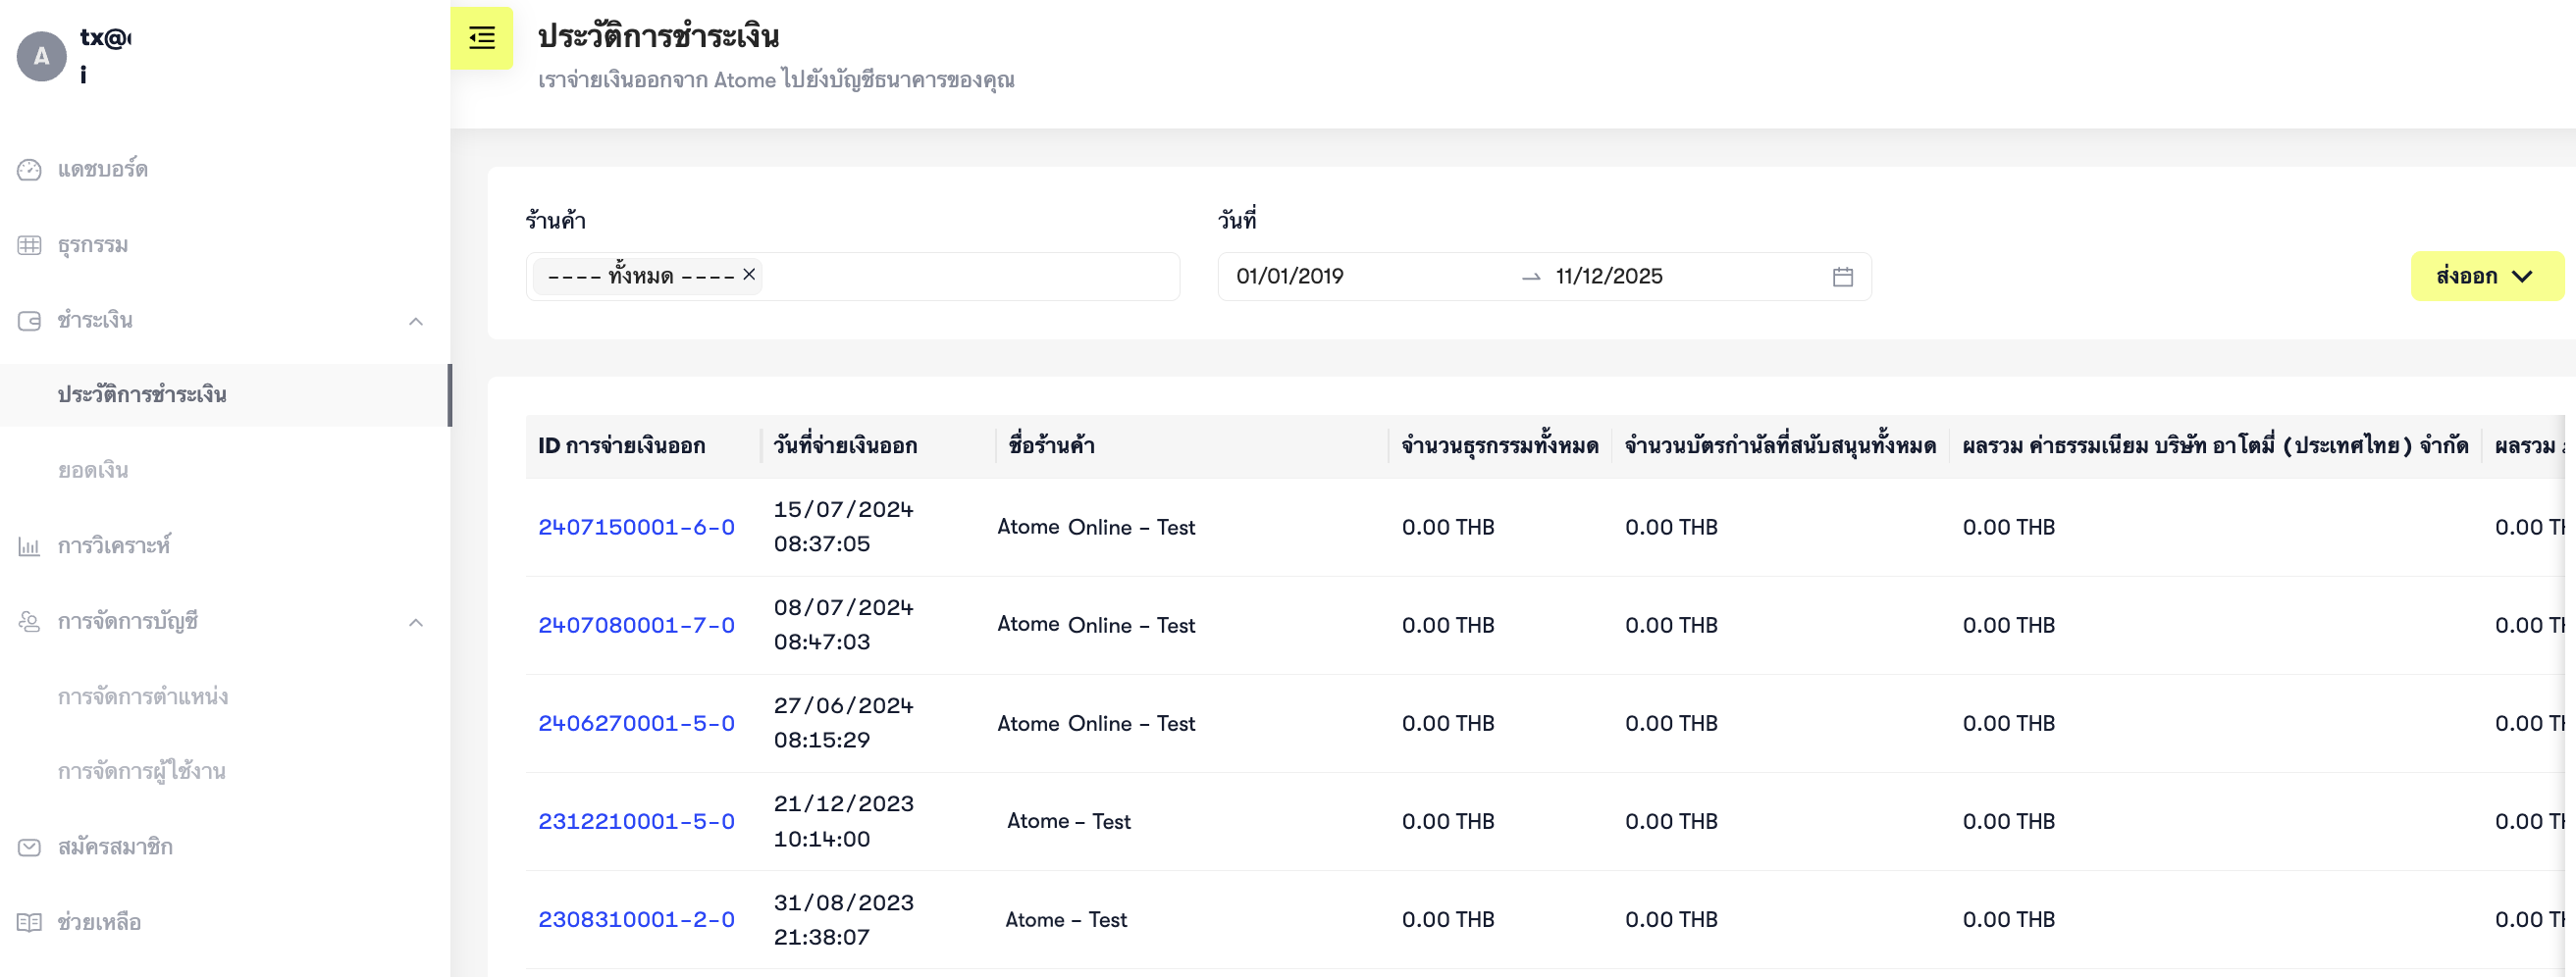Screen dimensions: 2576x977
Task: Open payout ID 2407150001-6-0
Action: pyautogui.click(x=636, y=527)
